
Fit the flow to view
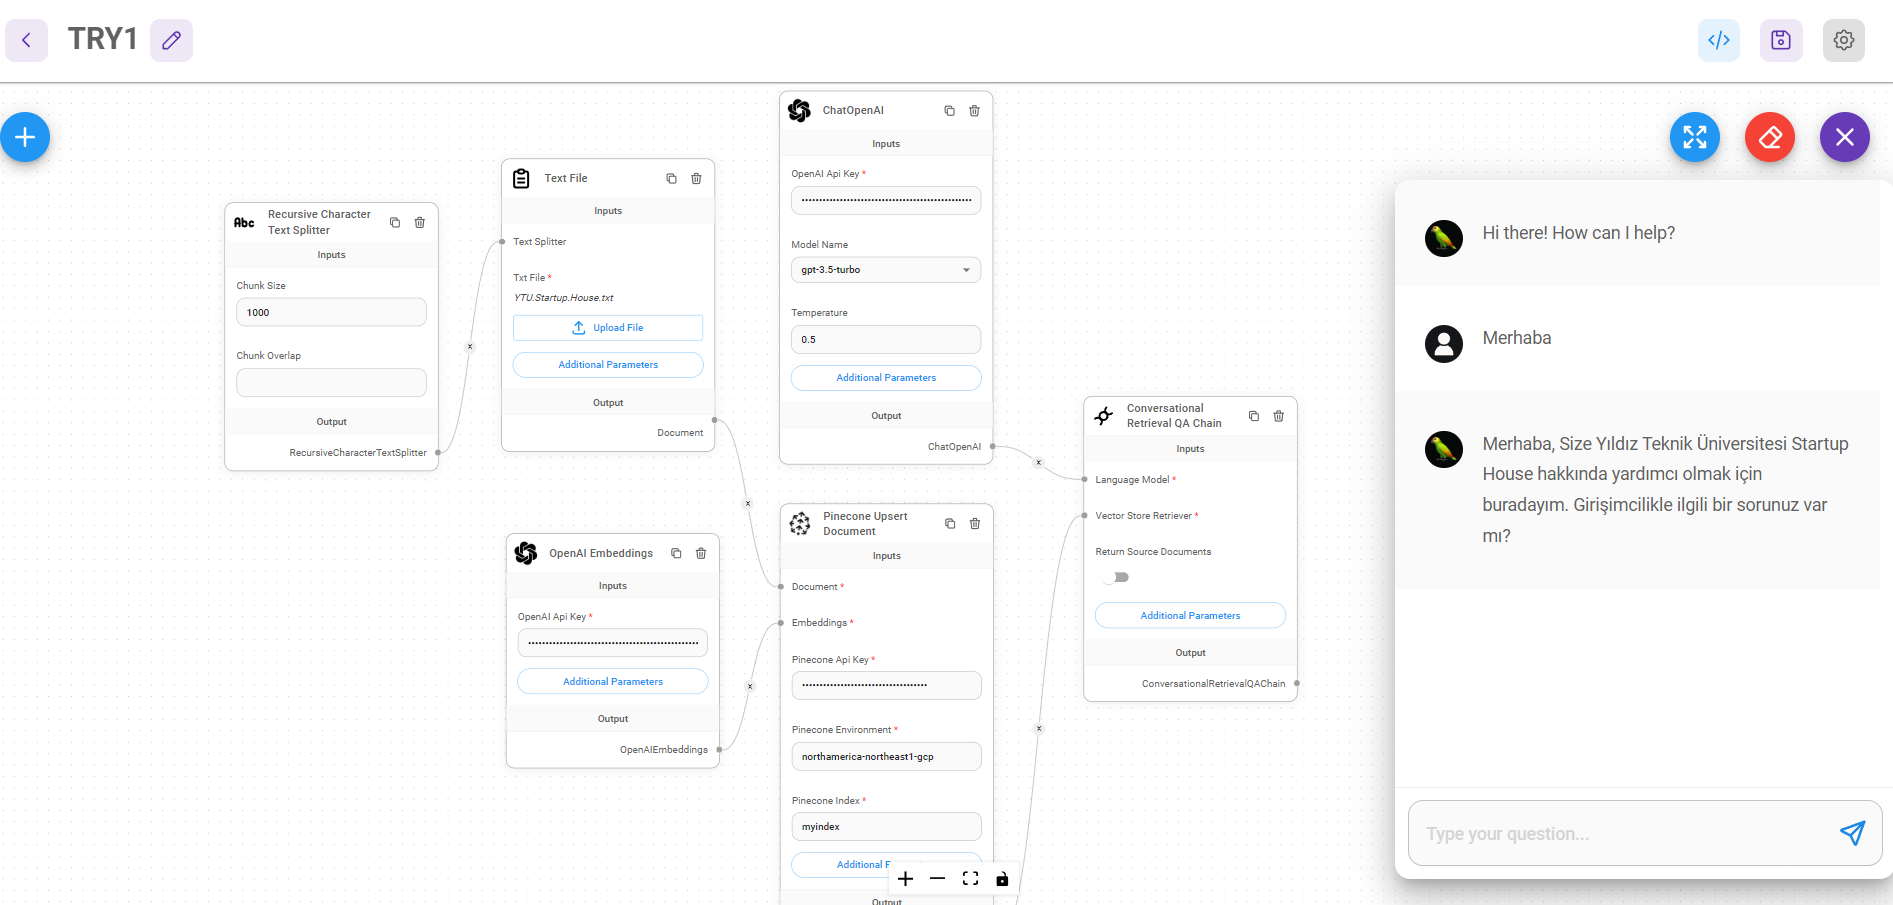(969, 878)
